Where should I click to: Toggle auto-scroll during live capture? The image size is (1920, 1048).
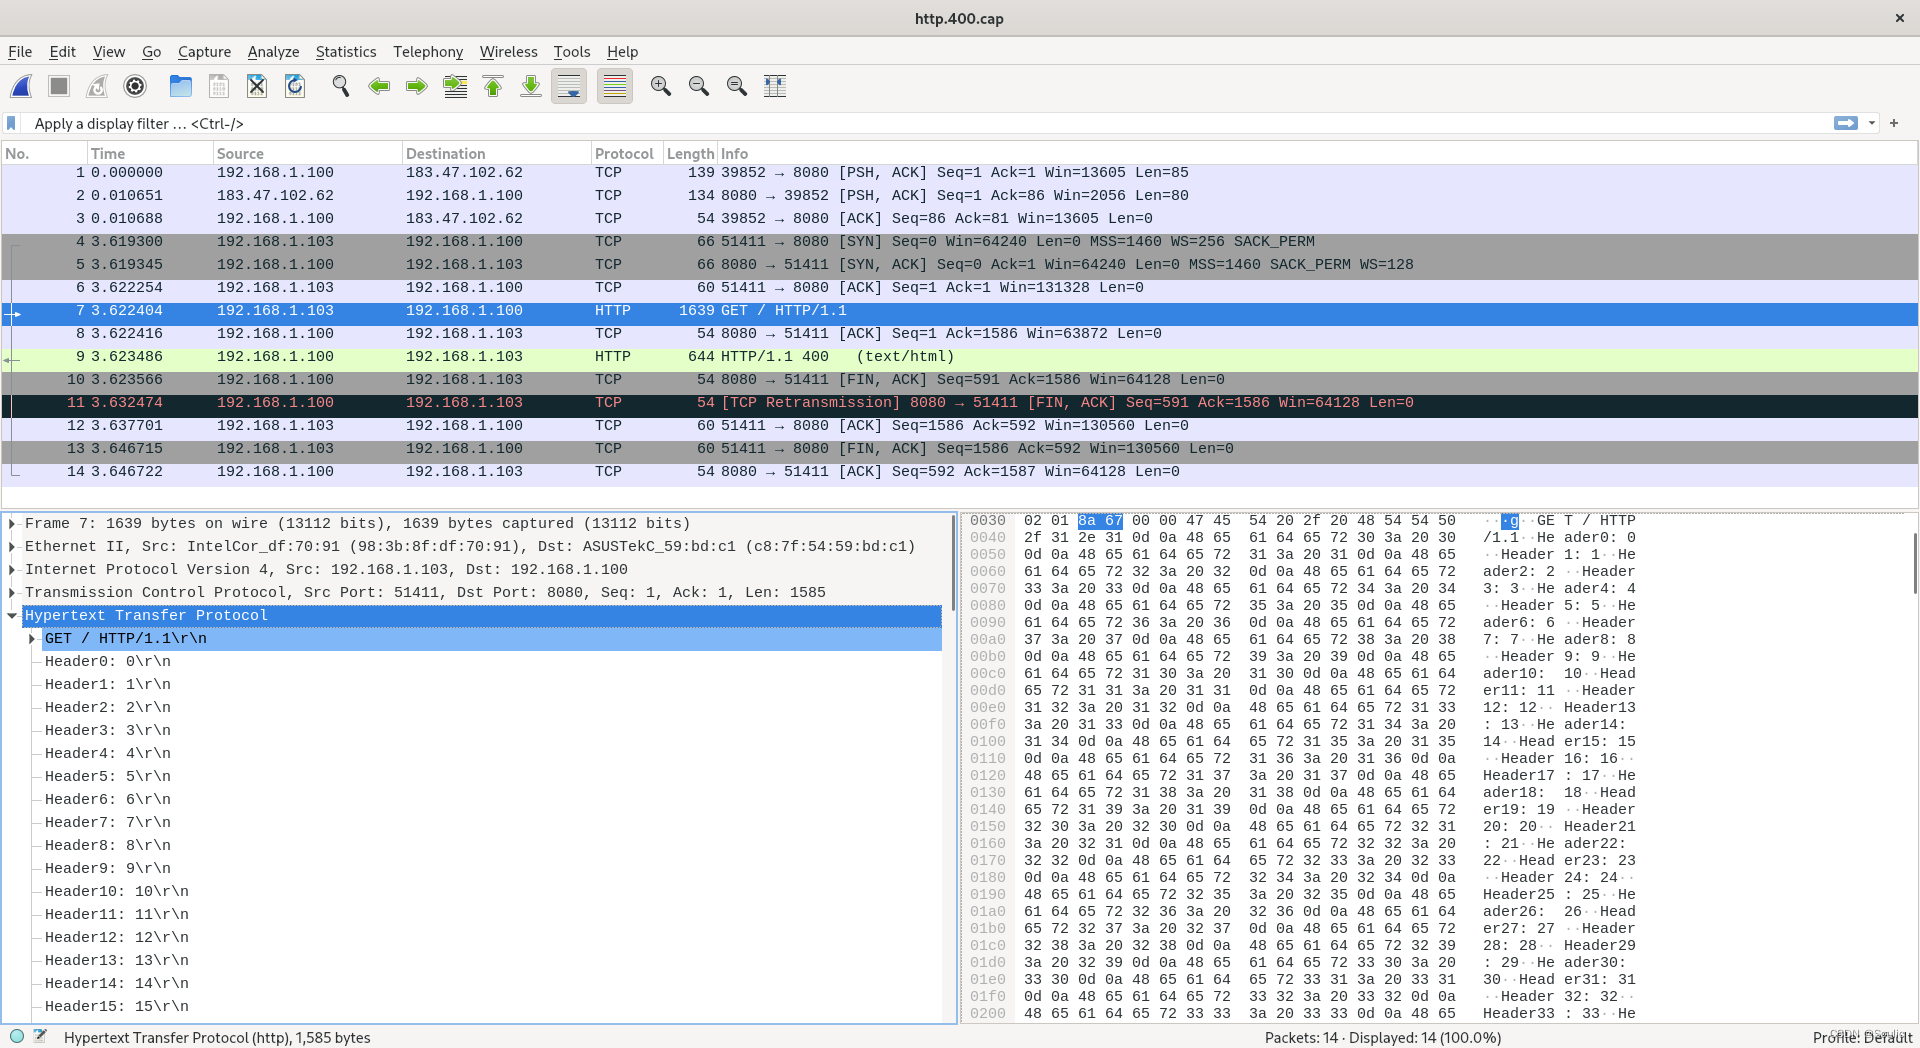[569, 86]
